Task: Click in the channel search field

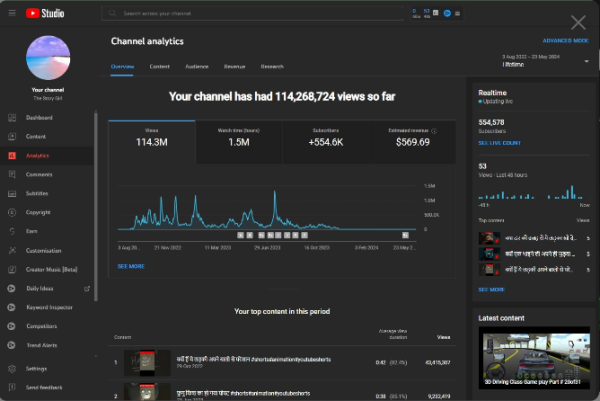Action: [250, 15]
